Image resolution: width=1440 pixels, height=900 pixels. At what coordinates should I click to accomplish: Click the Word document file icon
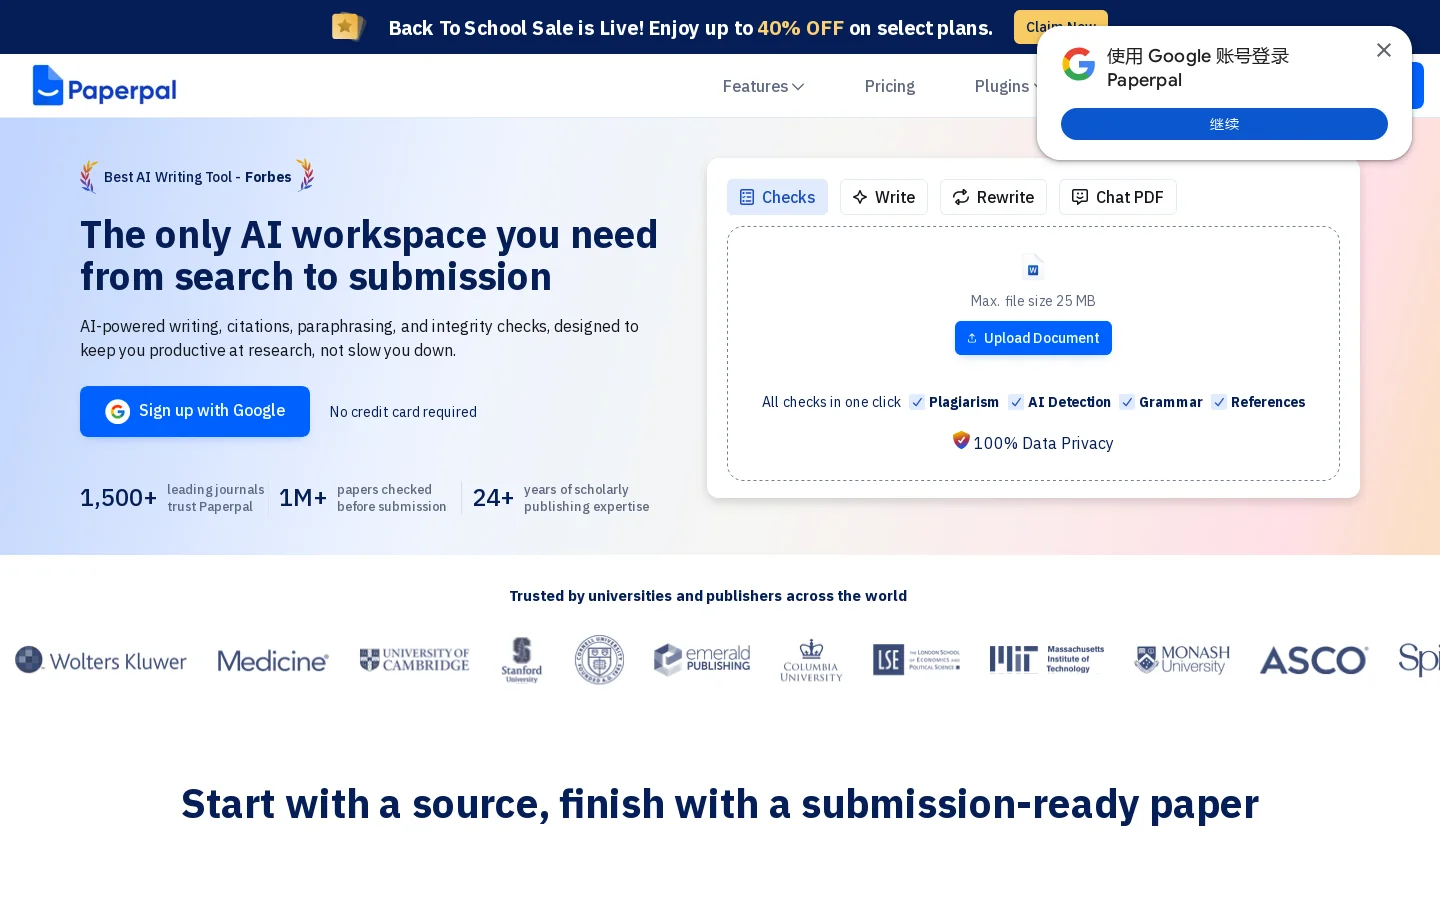1033,267
